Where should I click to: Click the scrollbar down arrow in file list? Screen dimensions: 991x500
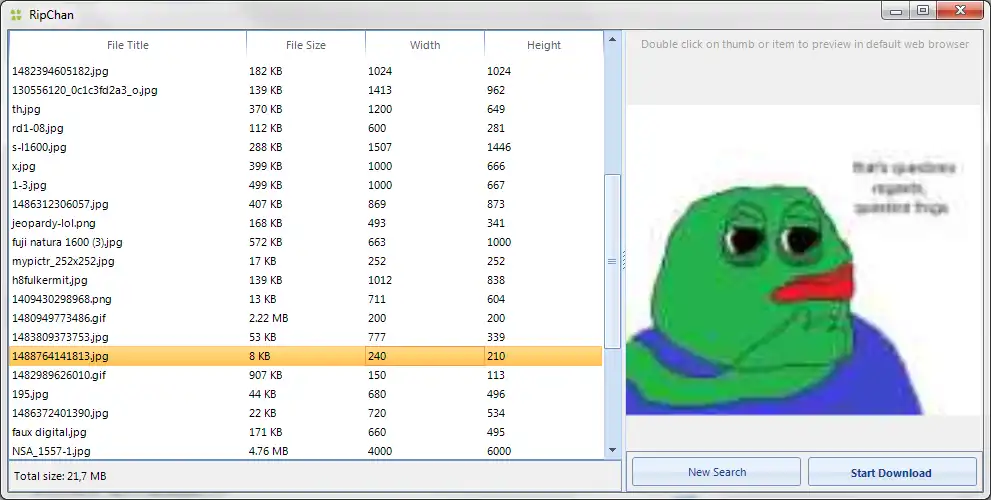pyautogui.click(x=612, y=450)
